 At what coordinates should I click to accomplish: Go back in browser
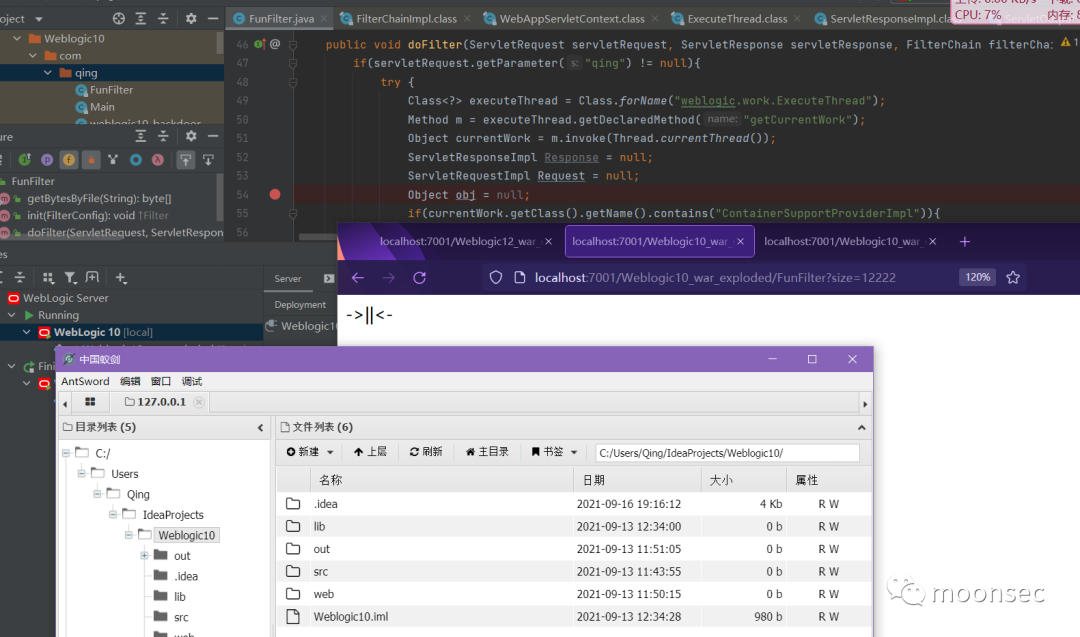click(357, 278)
